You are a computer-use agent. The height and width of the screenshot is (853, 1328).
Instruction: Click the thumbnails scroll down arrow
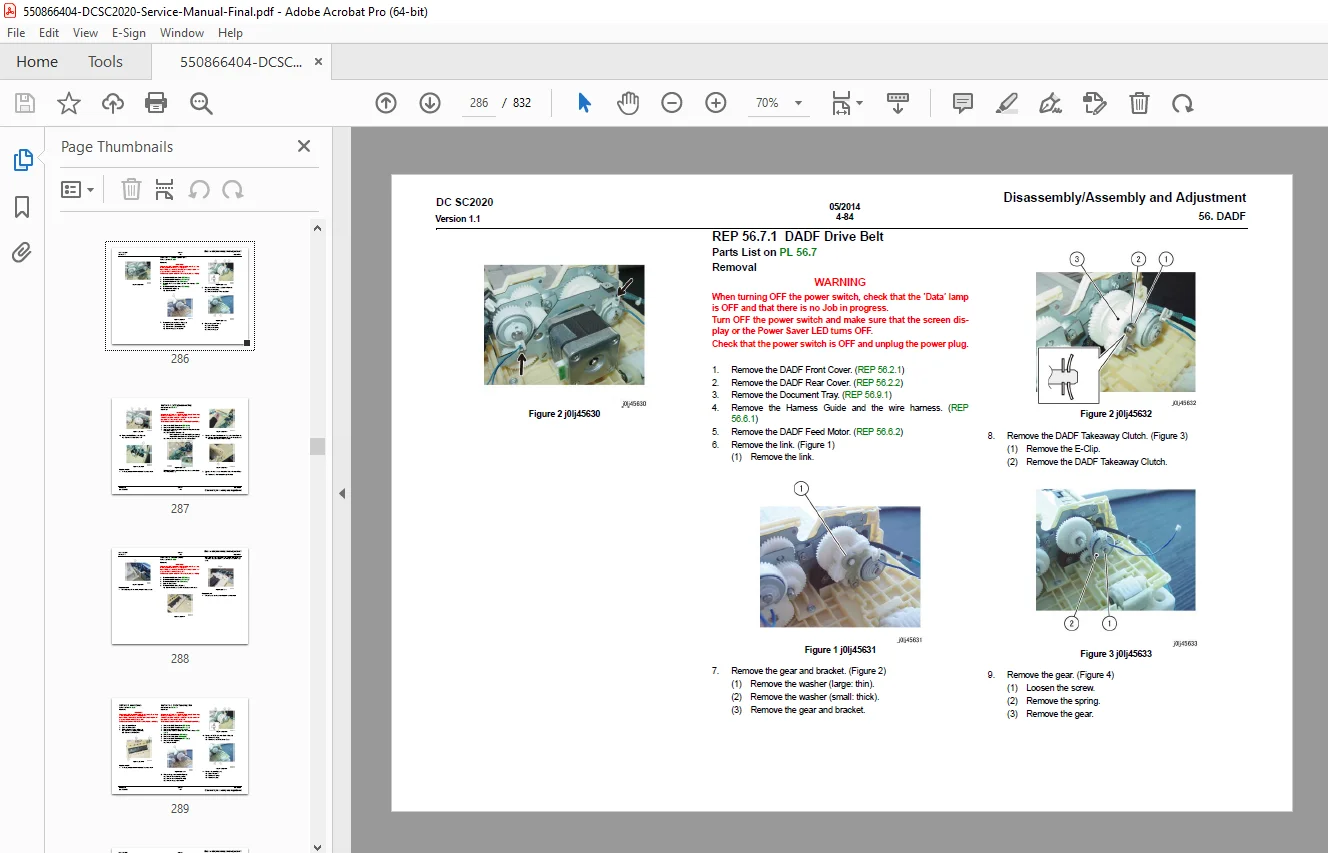pyautogui.click(x=318, y=846)
